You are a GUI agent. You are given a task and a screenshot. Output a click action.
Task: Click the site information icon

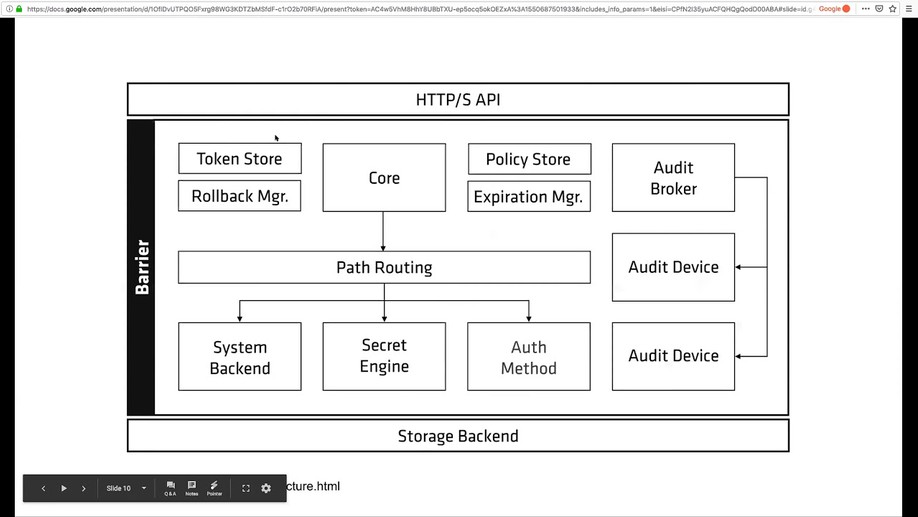(9, 9)
